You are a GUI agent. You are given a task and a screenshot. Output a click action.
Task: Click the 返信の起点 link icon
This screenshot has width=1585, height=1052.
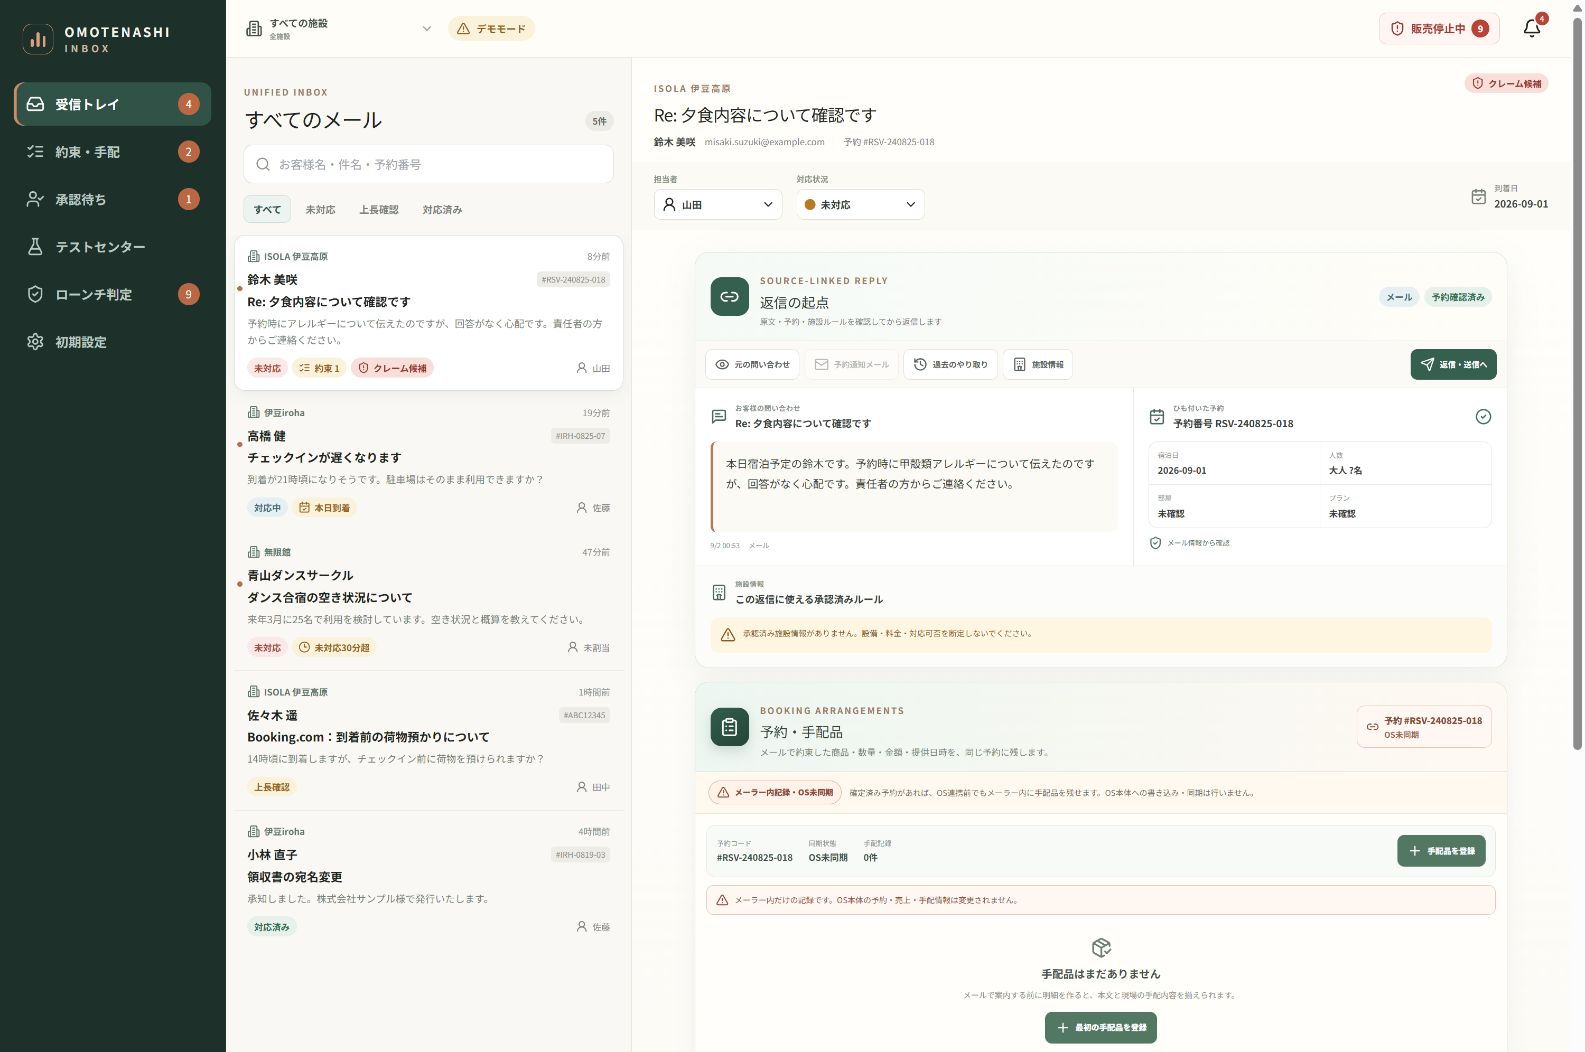tap(729, 297)
